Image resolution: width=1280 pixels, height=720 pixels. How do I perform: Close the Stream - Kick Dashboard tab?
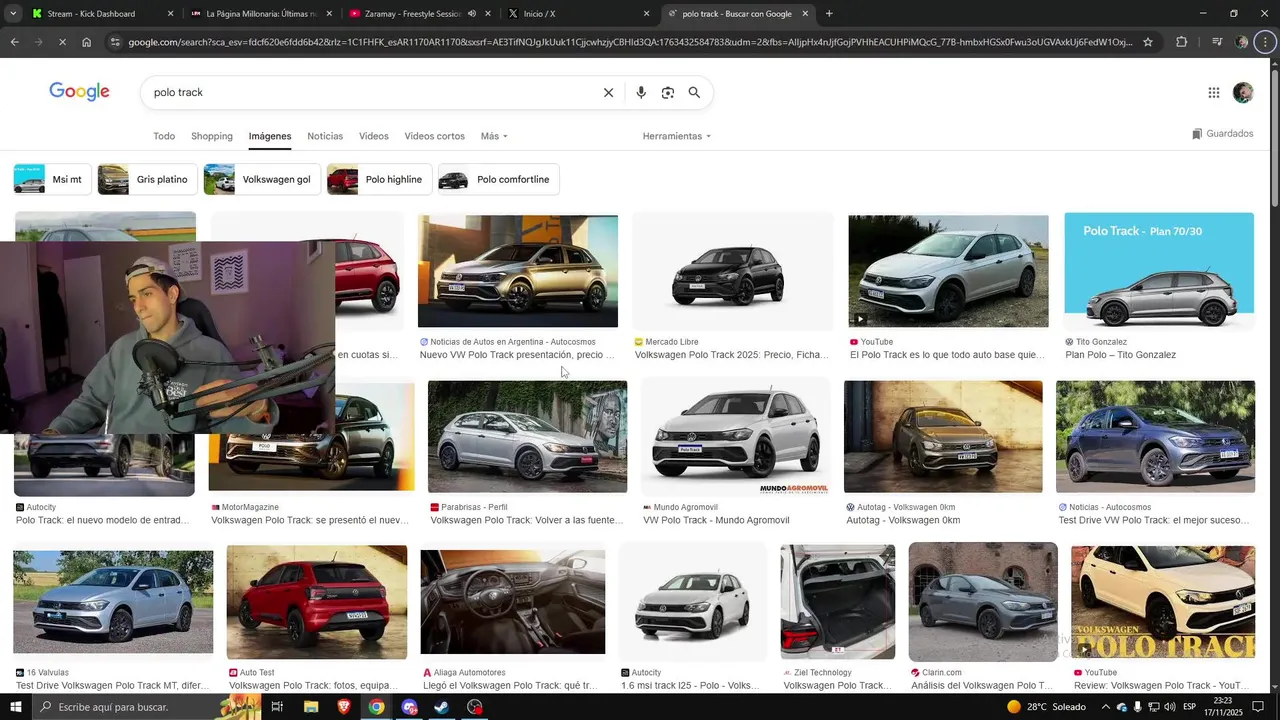170,14
